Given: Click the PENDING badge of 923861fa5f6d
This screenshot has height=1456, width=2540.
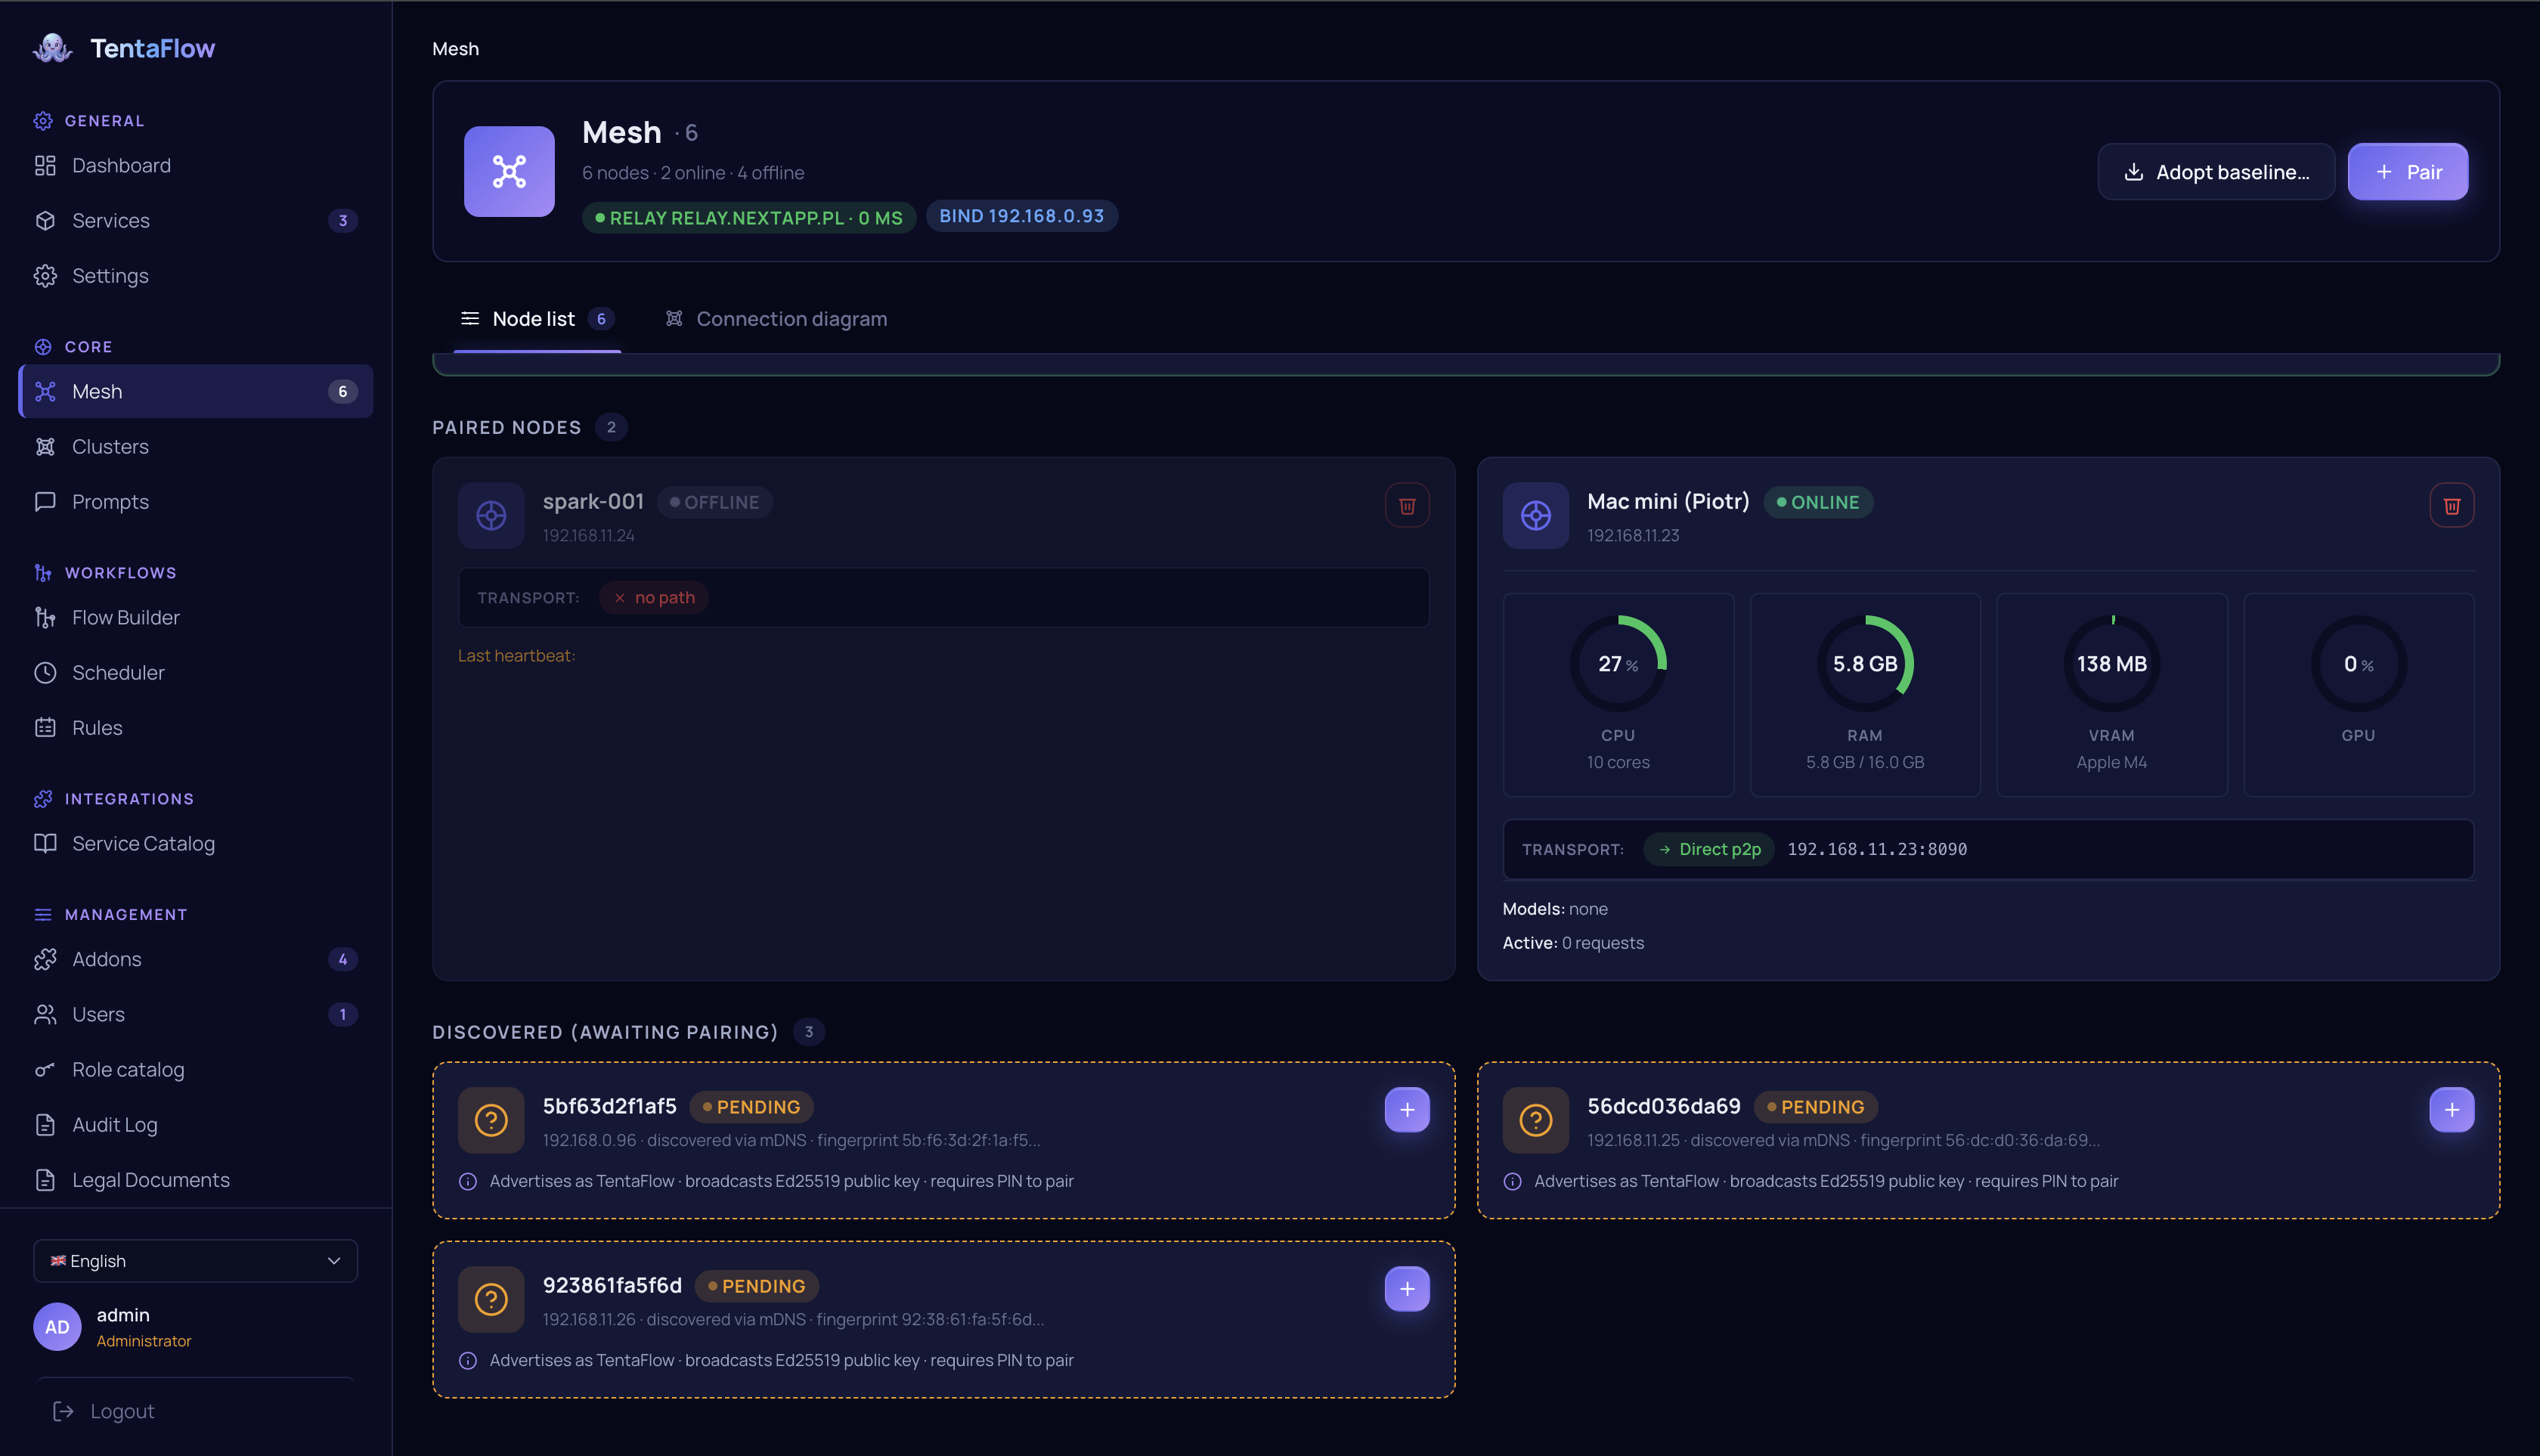Looking at the screenshot, I should 757,1286.
